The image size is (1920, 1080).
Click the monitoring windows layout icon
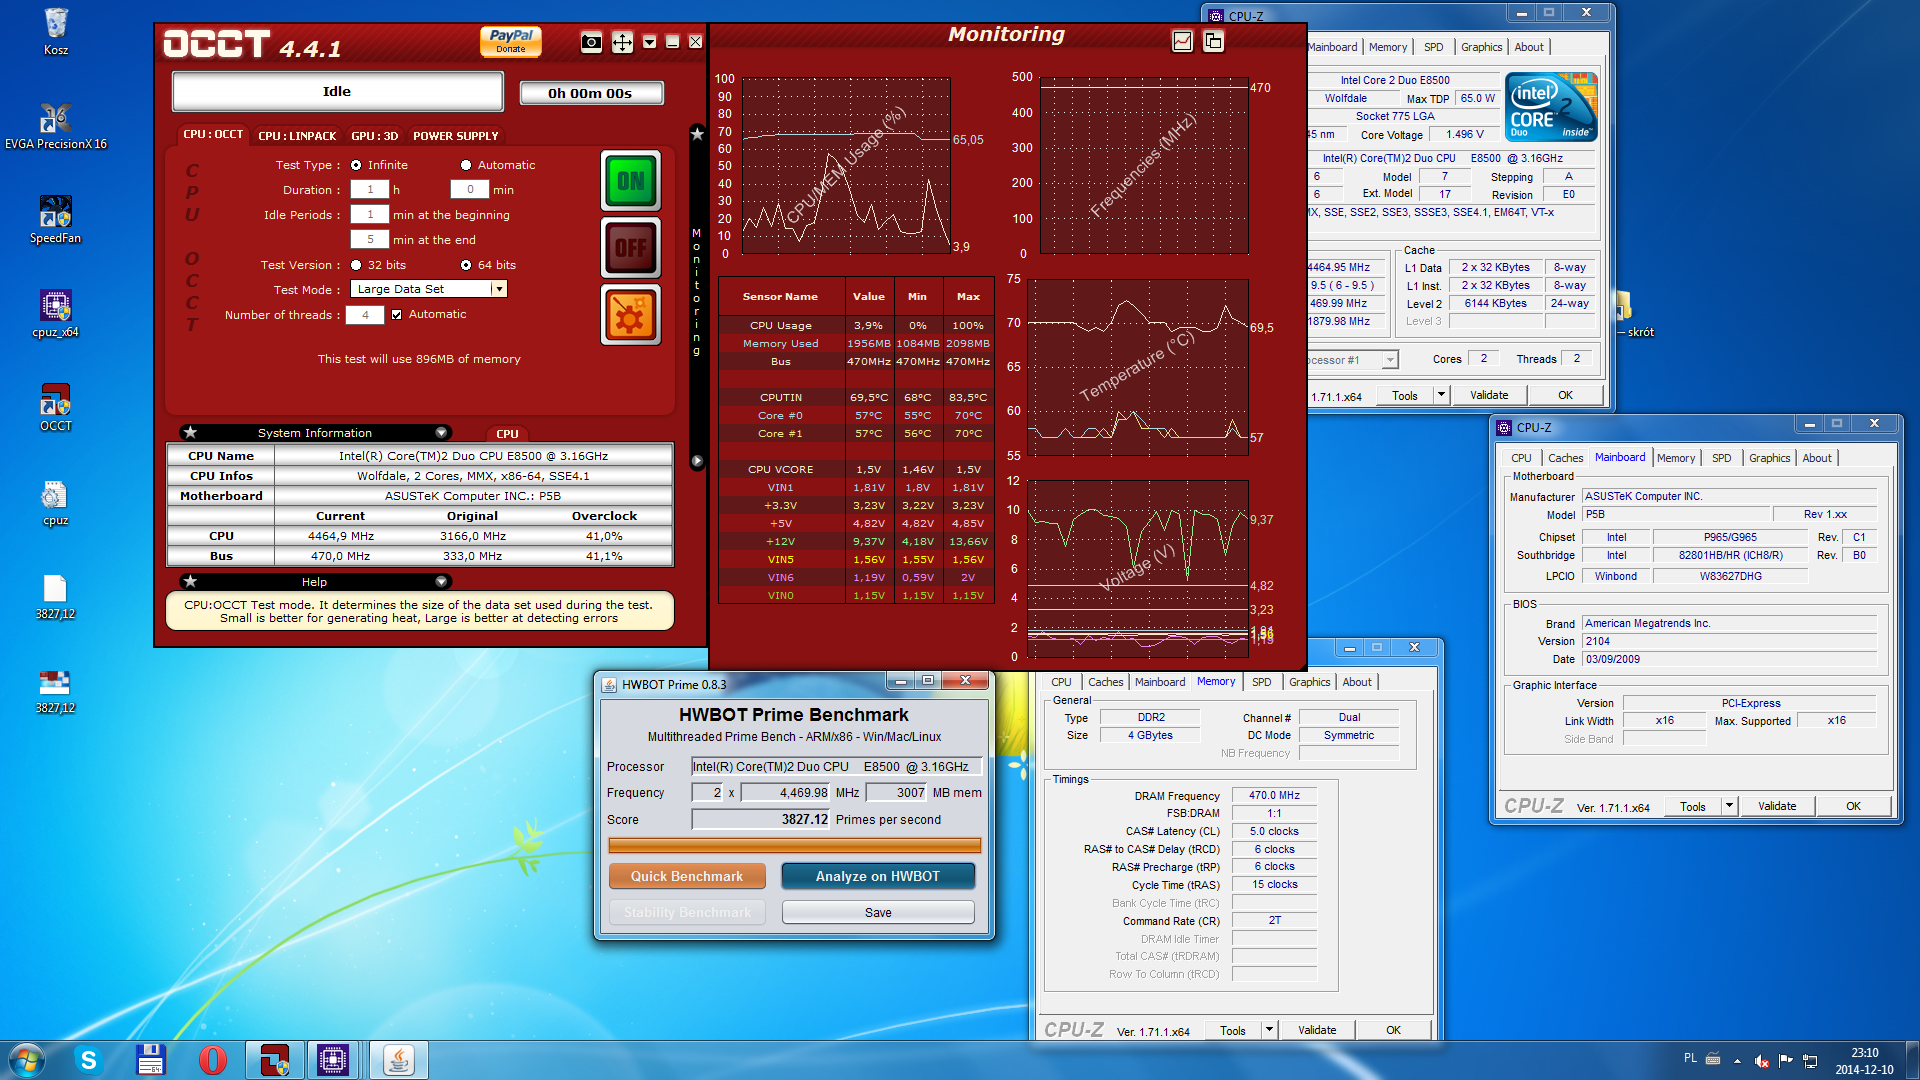[x=1213, y=41]
